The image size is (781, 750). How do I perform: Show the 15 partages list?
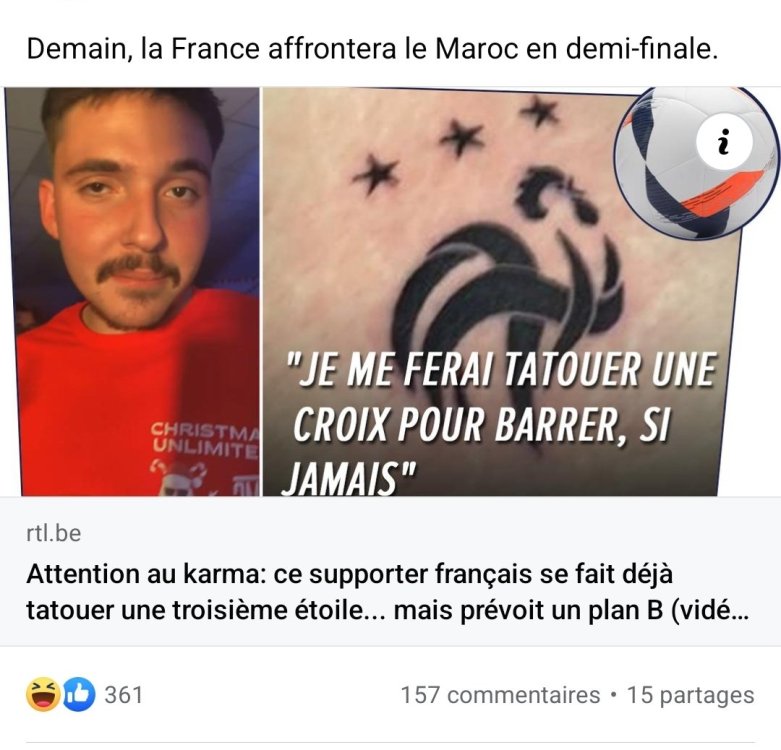(690, 695)
